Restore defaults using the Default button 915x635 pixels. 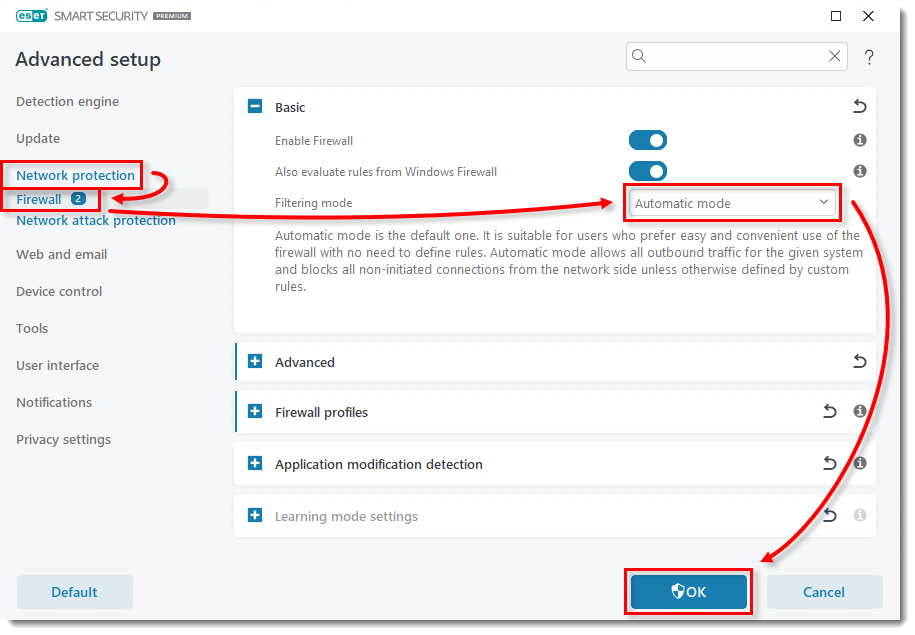click(x=74, y=592)
